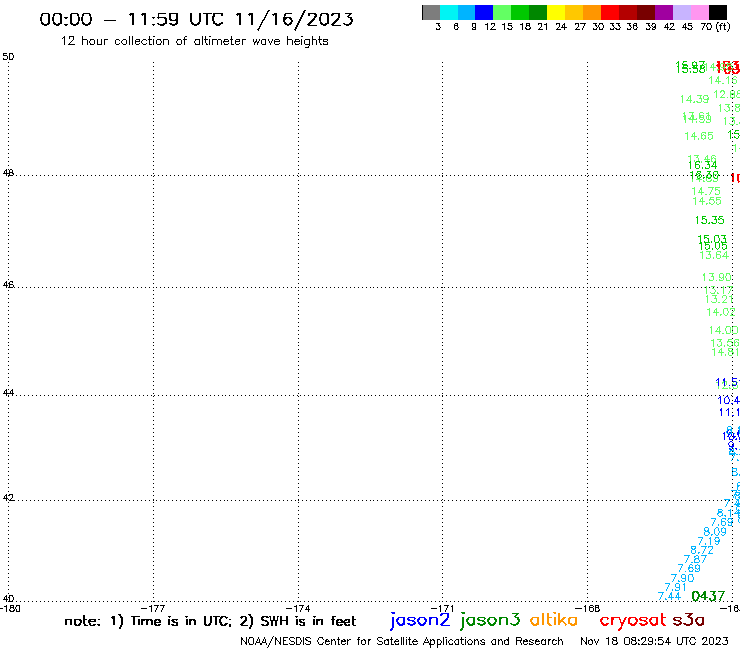Click the wave height value 14.81
Viewport: 740px width, 650px height.
pyautogui.click(x=725, y=352)
